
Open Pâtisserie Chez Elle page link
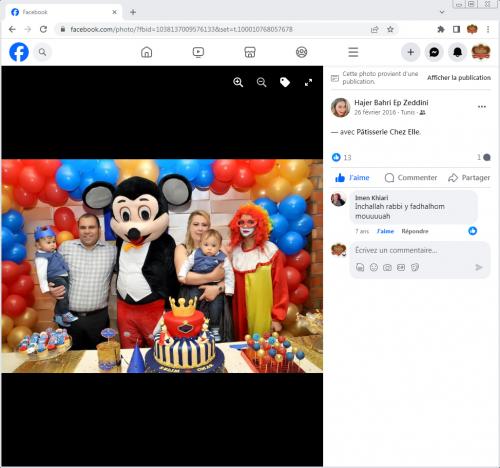pyautogui.click(x=388, y=132)
